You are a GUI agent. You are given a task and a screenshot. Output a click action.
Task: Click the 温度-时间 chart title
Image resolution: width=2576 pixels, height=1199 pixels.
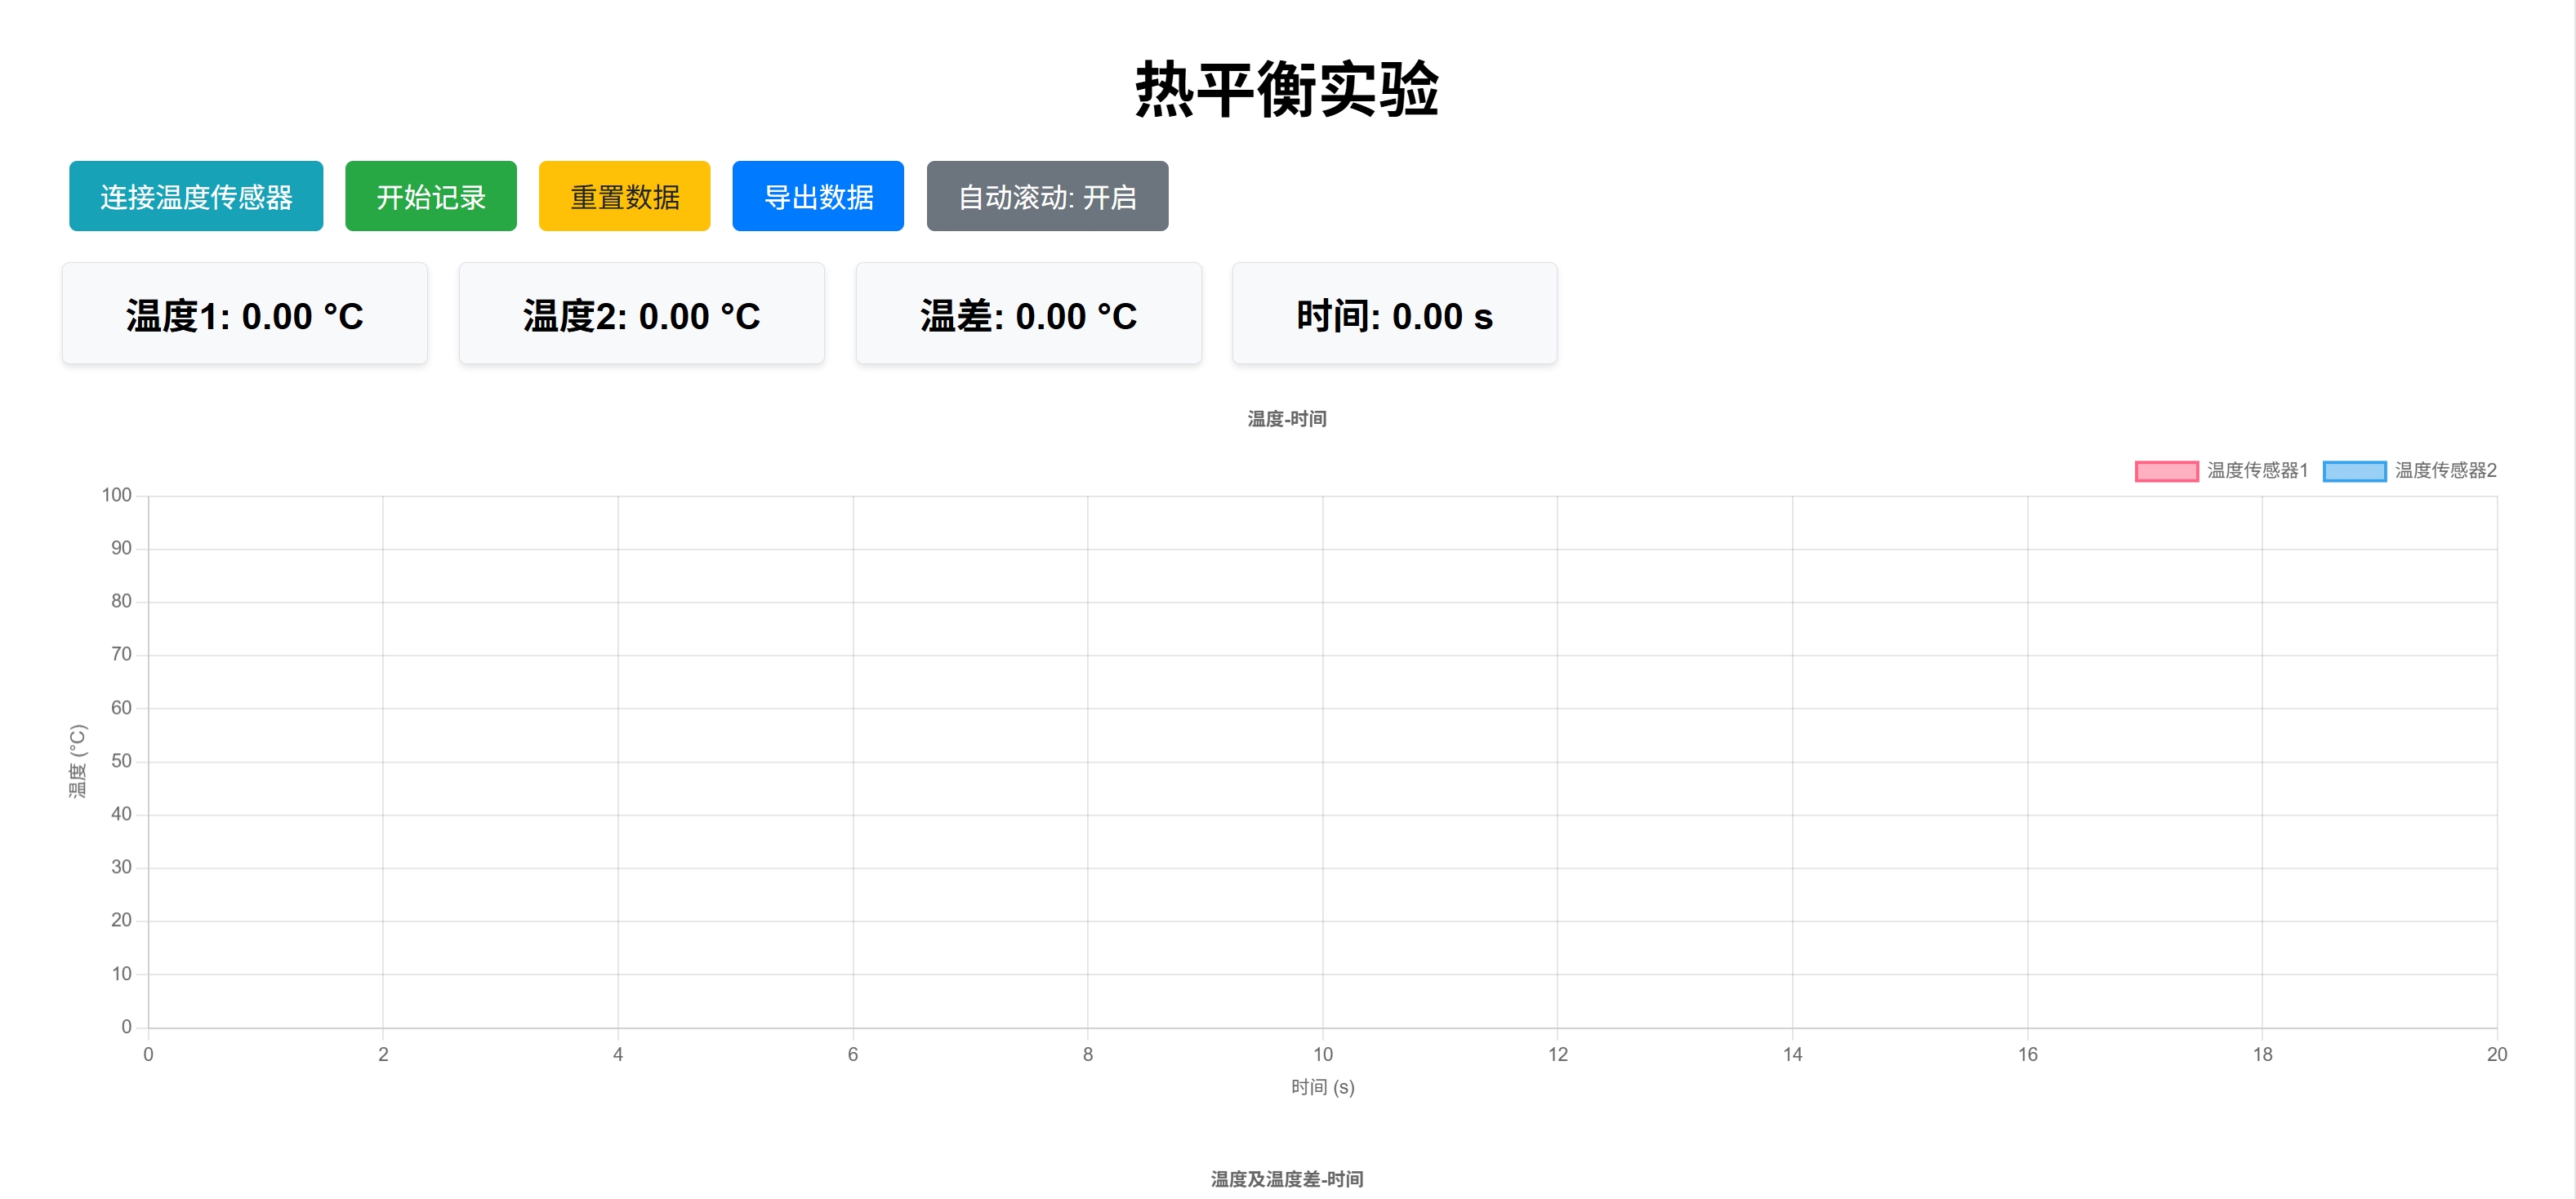[1286, 419]
